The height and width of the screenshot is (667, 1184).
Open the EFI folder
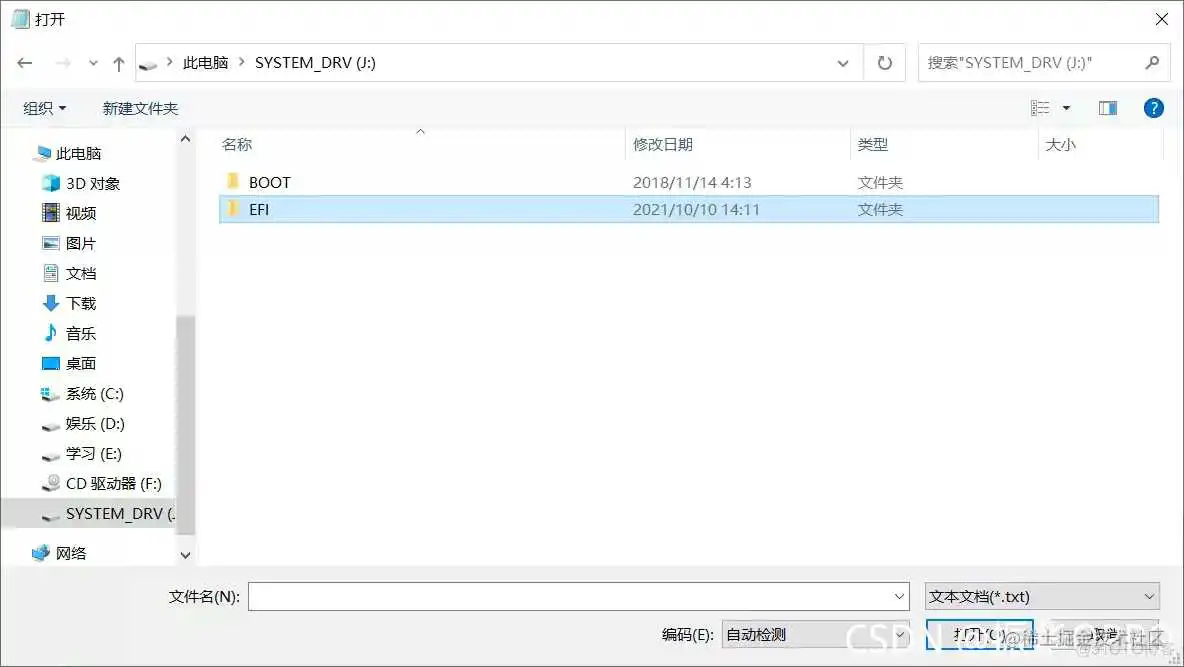click(260, 209)
